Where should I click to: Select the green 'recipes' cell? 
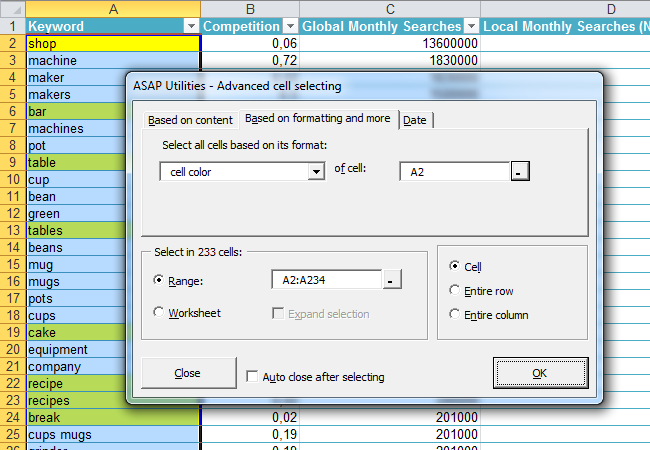[x=77, y=400]
